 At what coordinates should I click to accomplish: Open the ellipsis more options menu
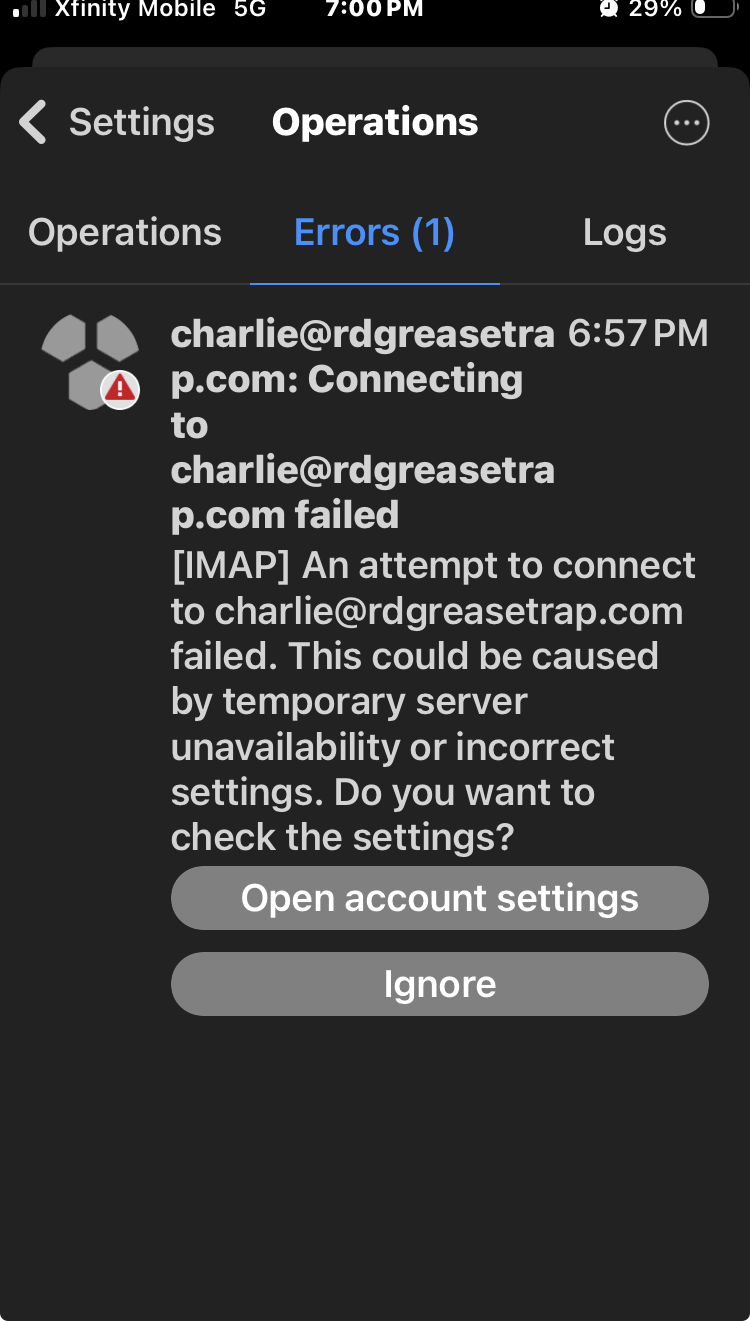686,123
